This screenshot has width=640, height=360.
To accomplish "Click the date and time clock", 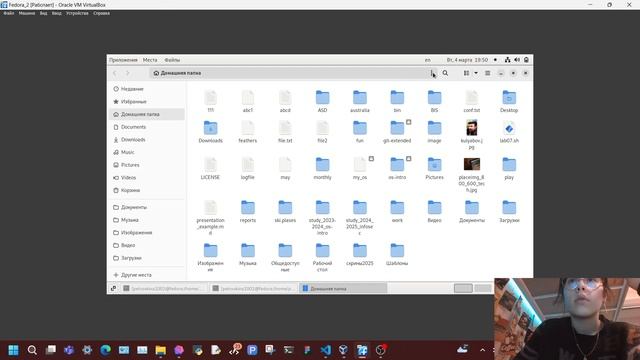I will [467, 60].
